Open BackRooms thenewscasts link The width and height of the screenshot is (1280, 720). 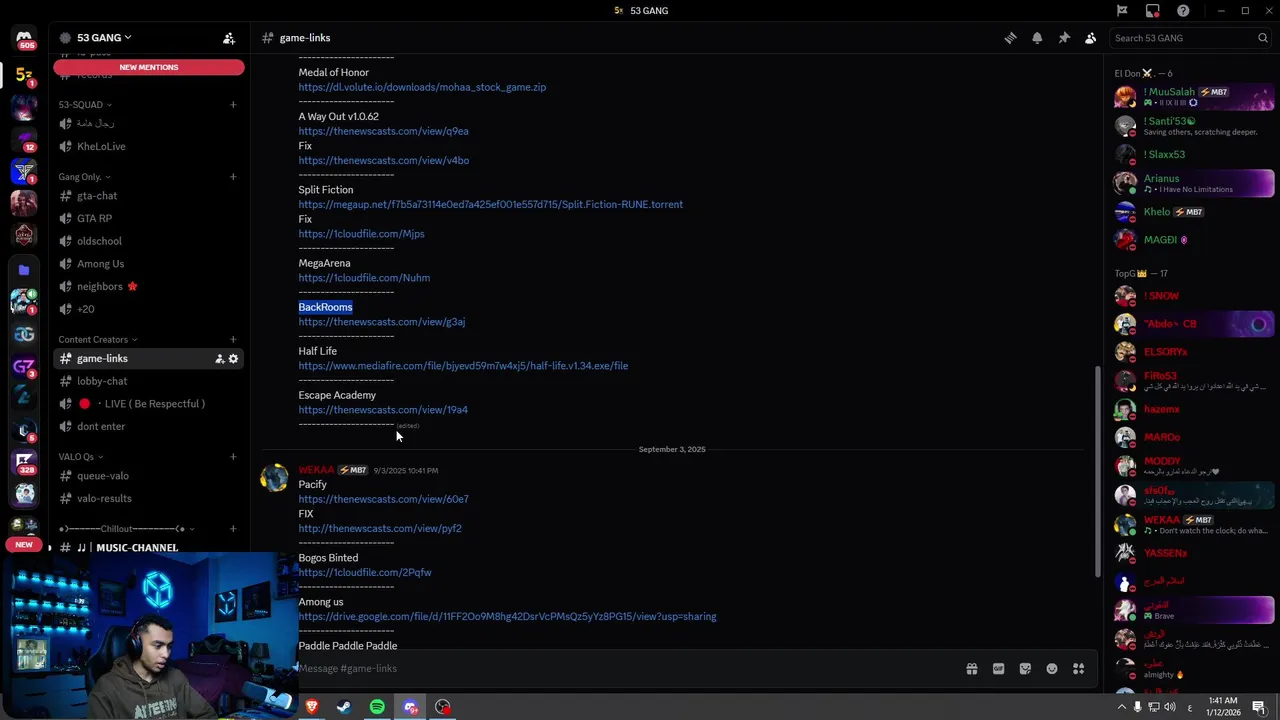(x=381, y=322)
